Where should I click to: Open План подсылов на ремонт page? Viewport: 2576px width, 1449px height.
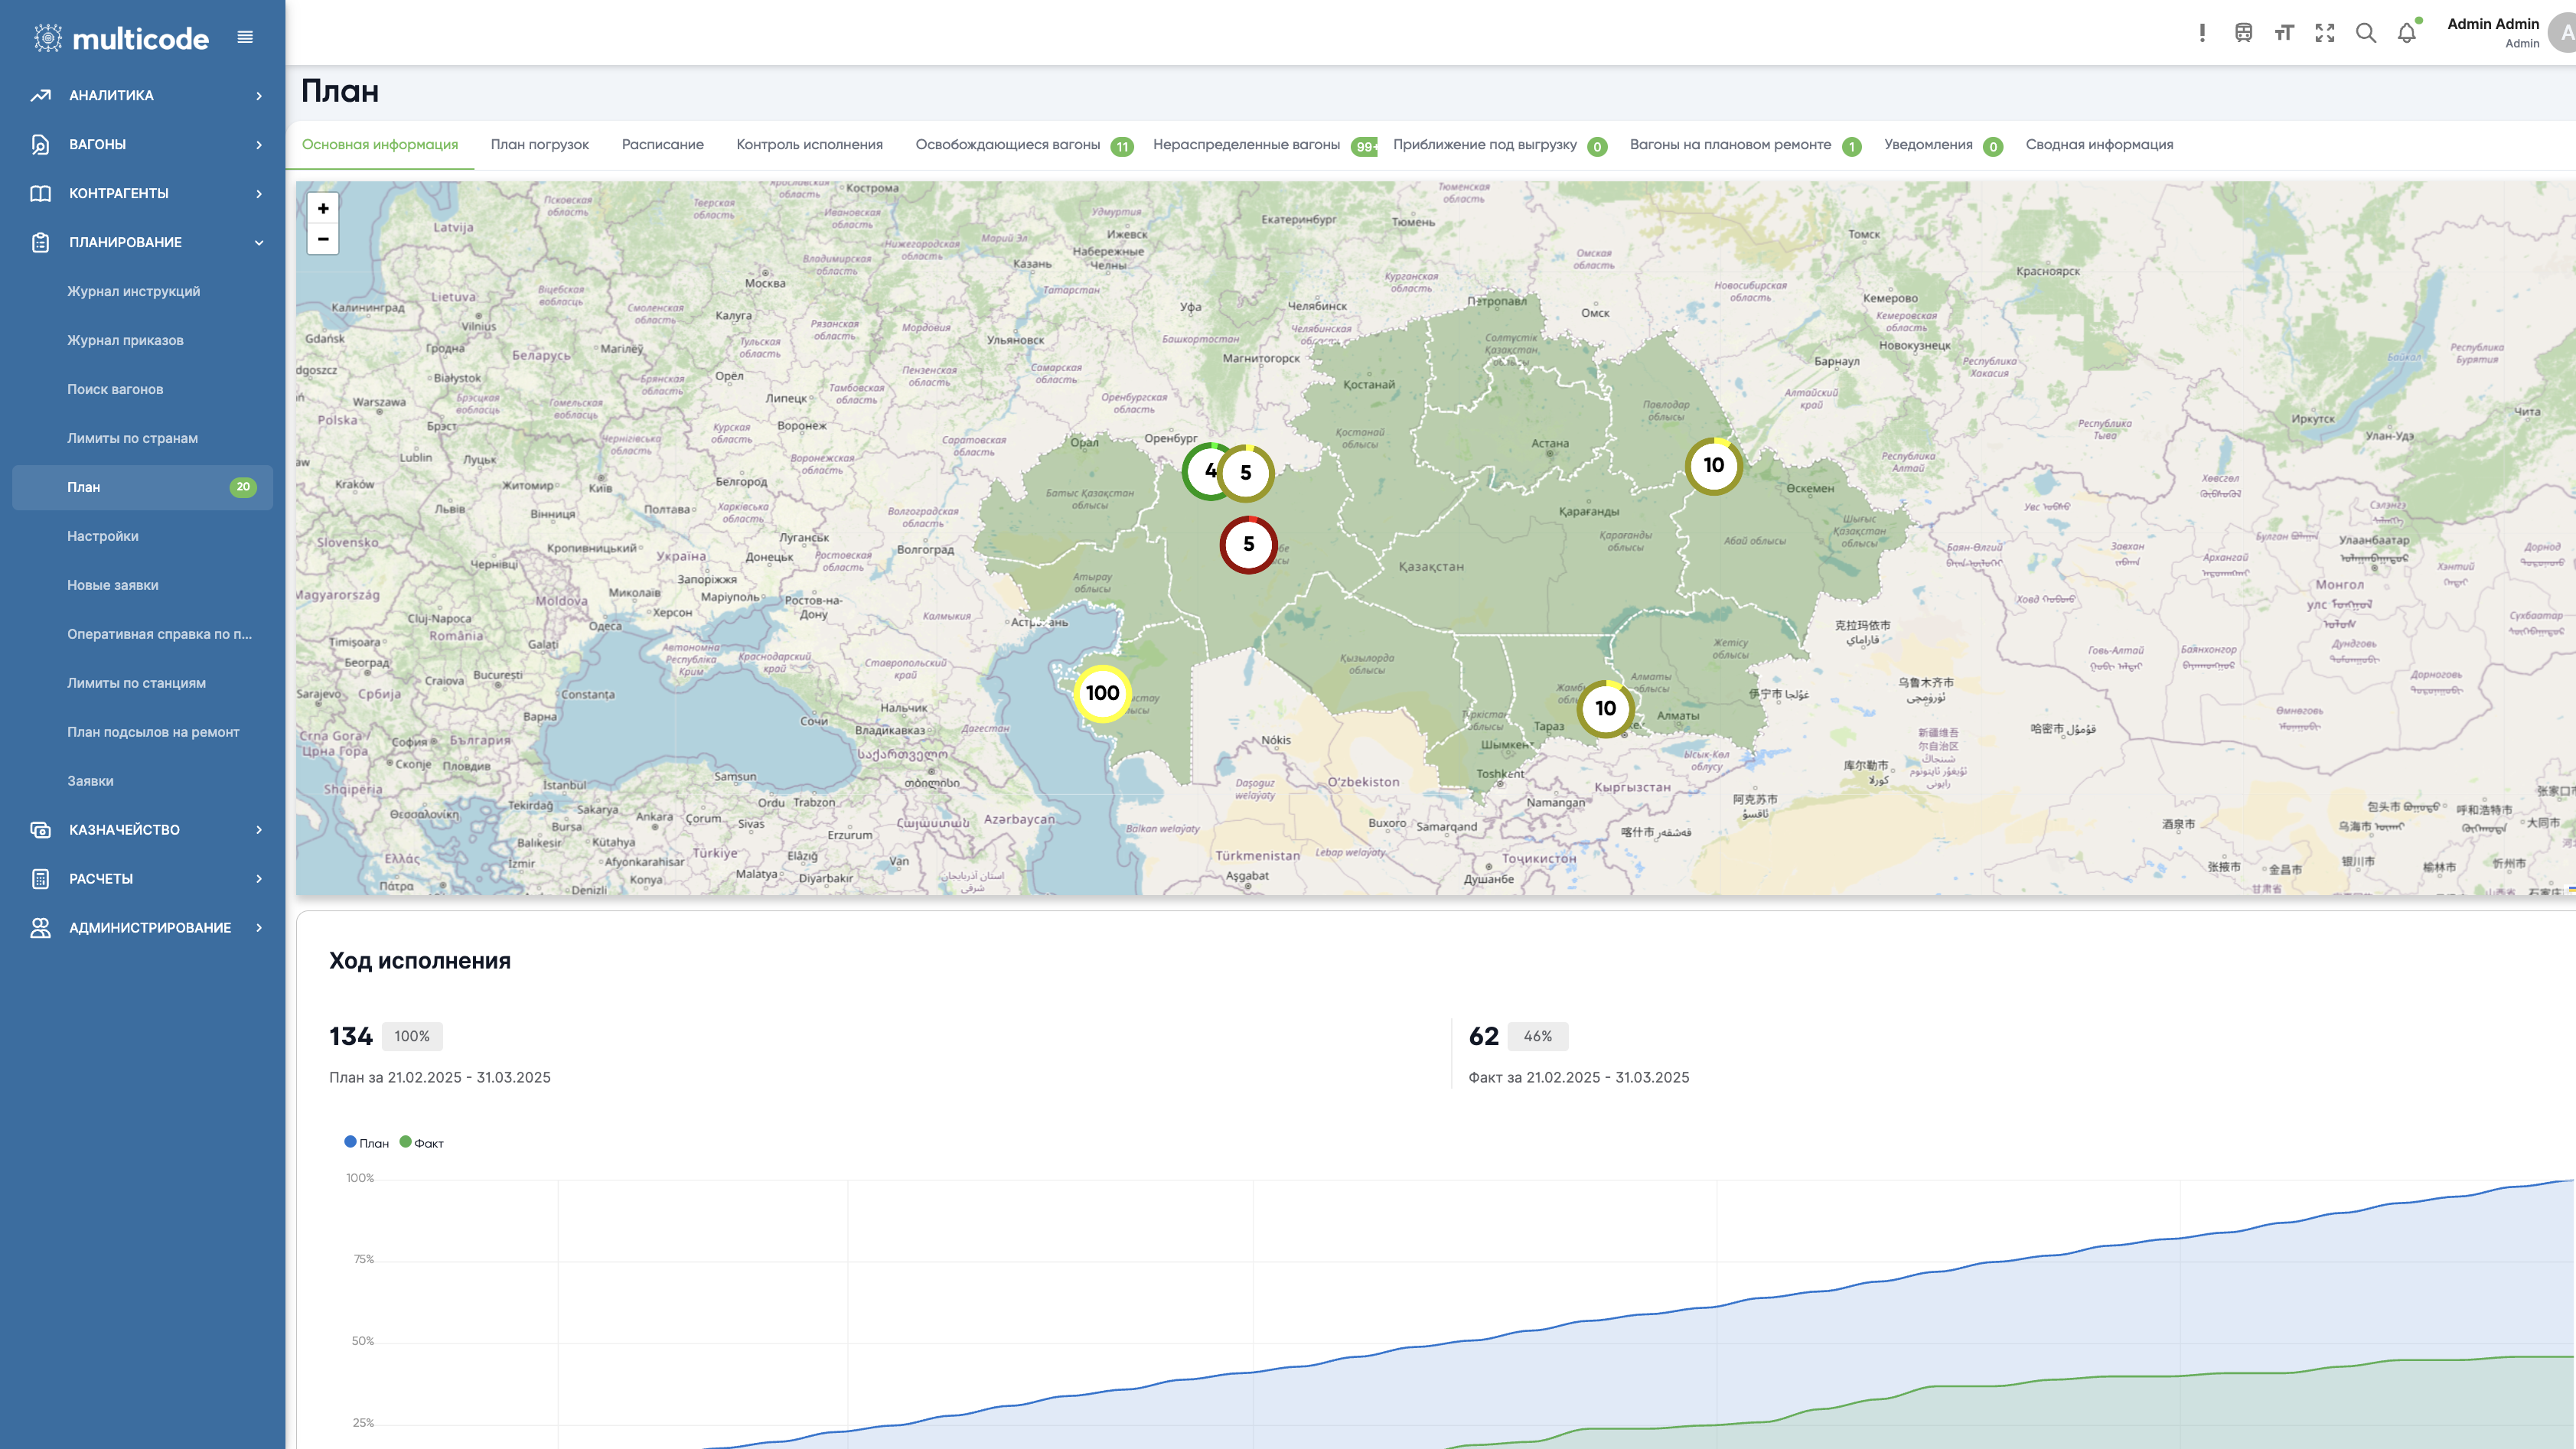coord(153,732)
